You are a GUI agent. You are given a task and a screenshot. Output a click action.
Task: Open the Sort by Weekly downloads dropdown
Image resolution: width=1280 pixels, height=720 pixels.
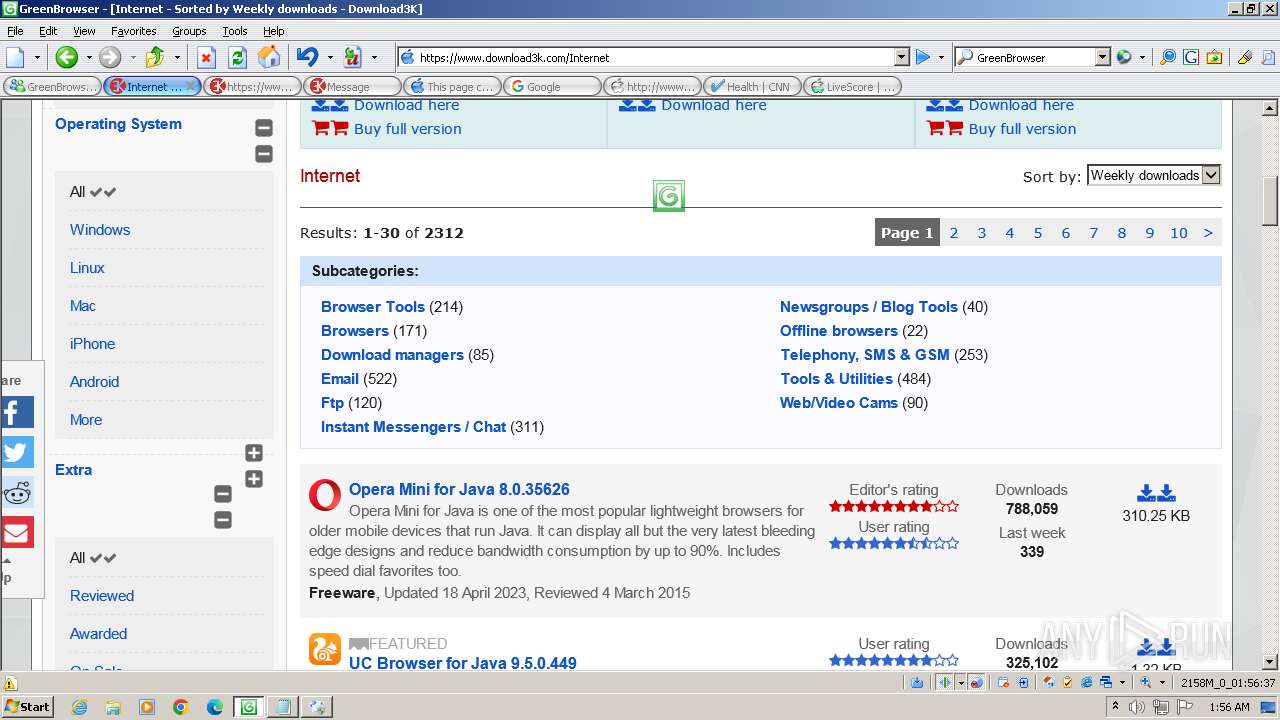tap(1154, 175)
